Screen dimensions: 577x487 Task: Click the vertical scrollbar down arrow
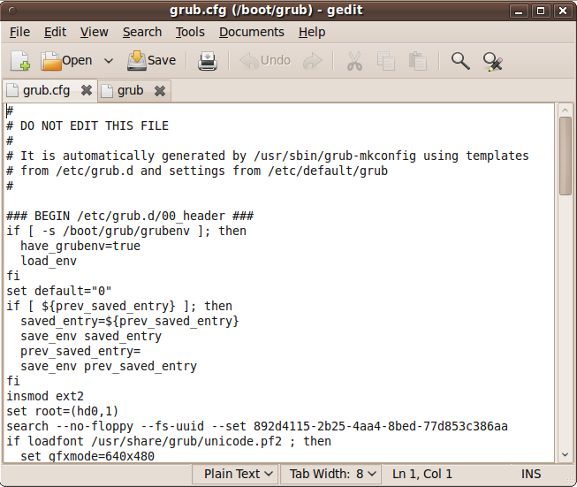tap(565, 455)
